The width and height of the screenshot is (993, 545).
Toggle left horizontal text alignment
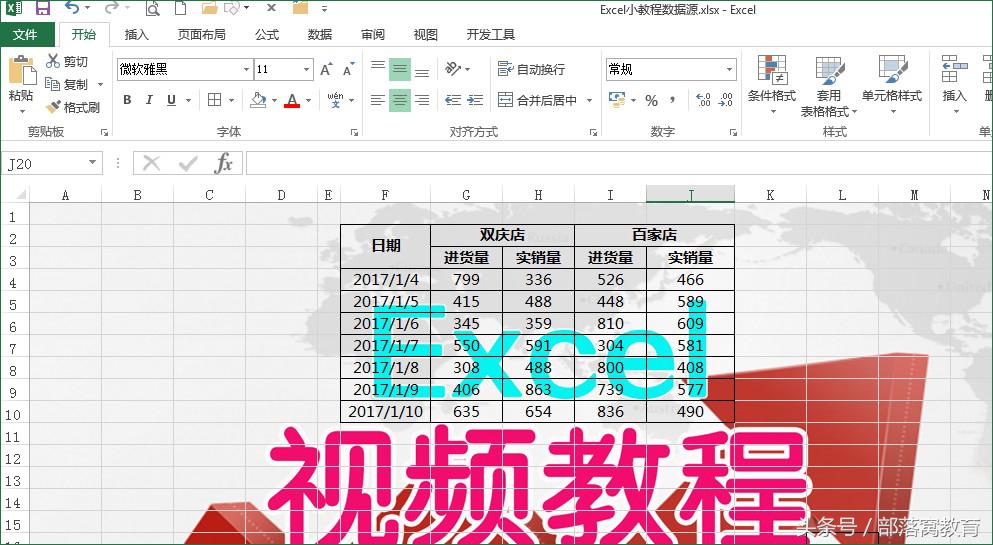[377, 100]
